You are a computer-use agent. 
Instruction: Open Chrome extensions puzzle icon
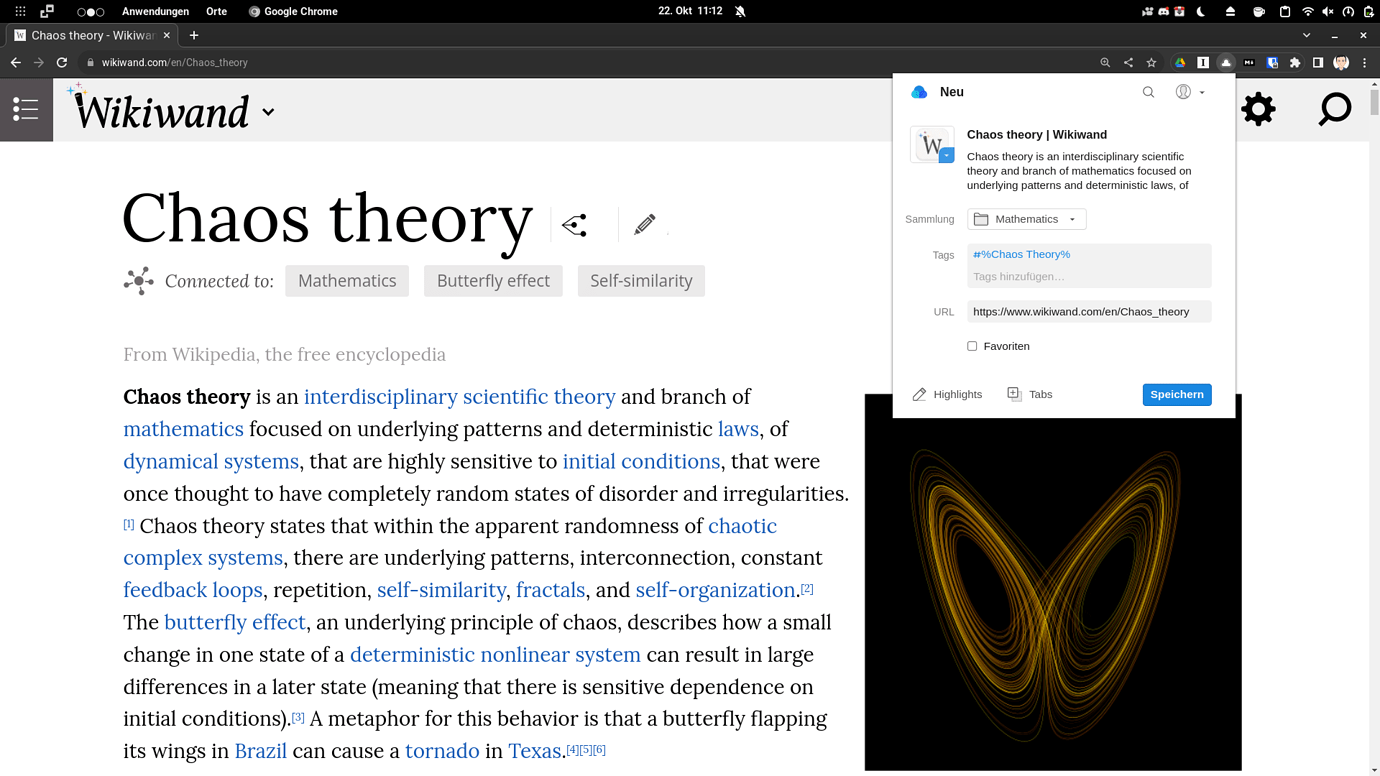point(1295,62)
